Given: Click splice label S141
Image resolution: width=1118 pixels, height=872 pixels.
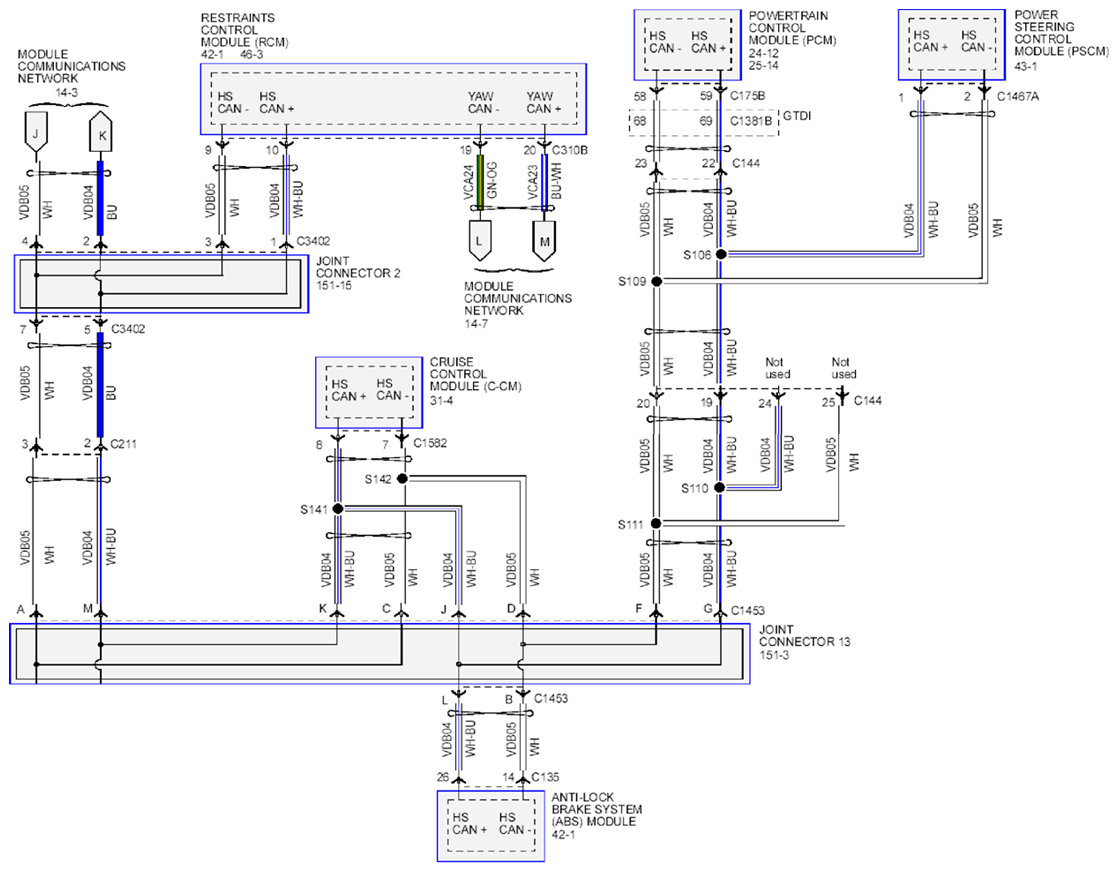Looking at the screenshot, I should point(314,510).
